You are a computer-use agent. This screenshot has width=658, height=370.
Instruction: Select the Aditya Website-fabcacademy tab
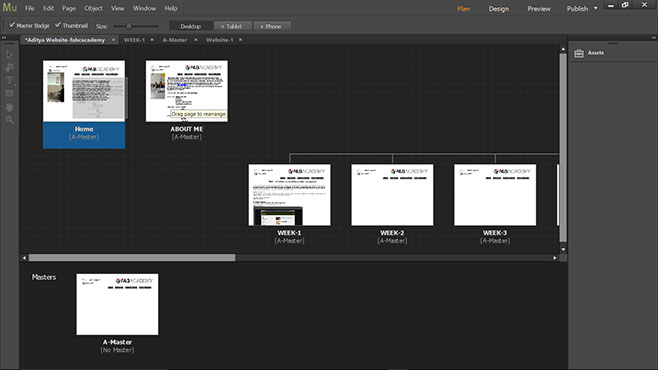click(x=65, y=40)
